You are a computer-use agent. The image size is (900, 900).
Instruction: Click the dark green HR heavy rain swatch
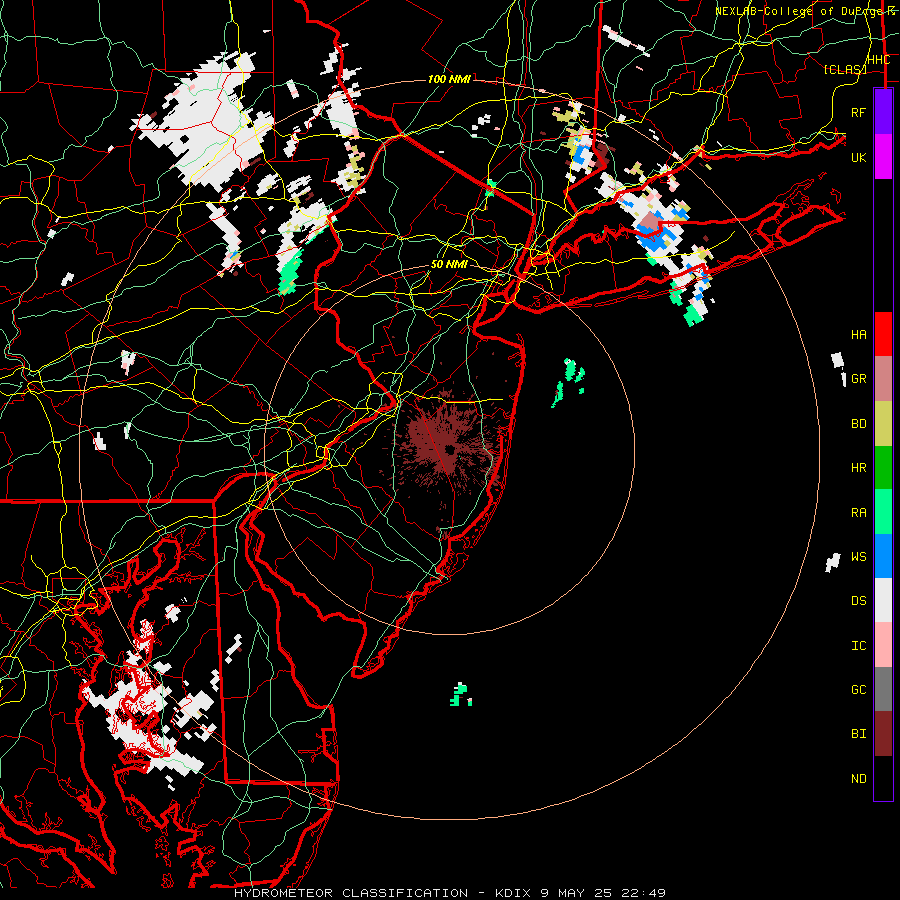pos(883,468)
